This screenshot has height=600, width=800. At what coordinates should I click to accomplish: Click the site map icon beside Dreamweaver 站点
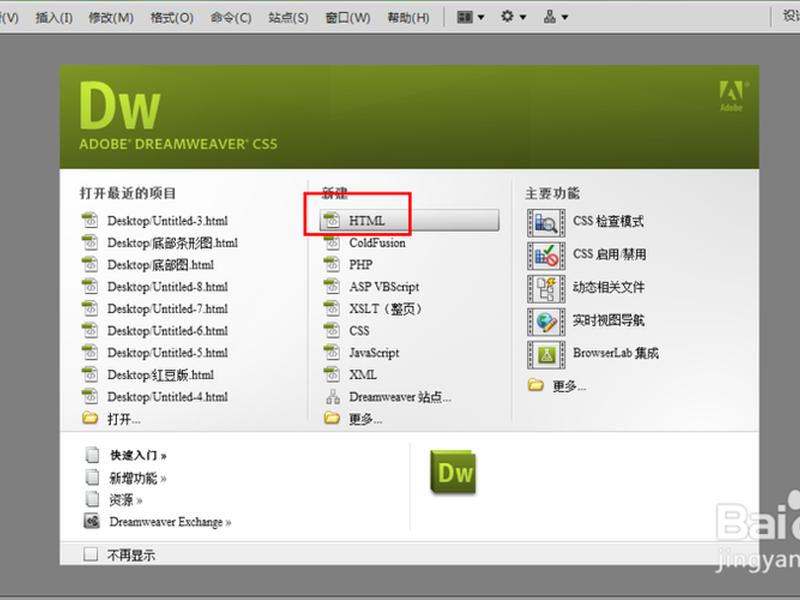[x=333, y=396]
